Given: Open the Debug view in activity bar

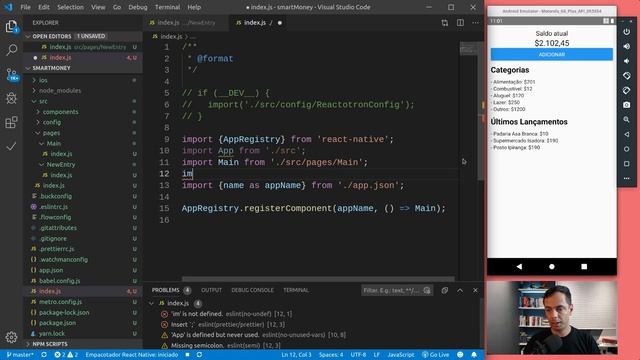Looking at the screenshot, I should pyautogui.click(x=11, y=98).
